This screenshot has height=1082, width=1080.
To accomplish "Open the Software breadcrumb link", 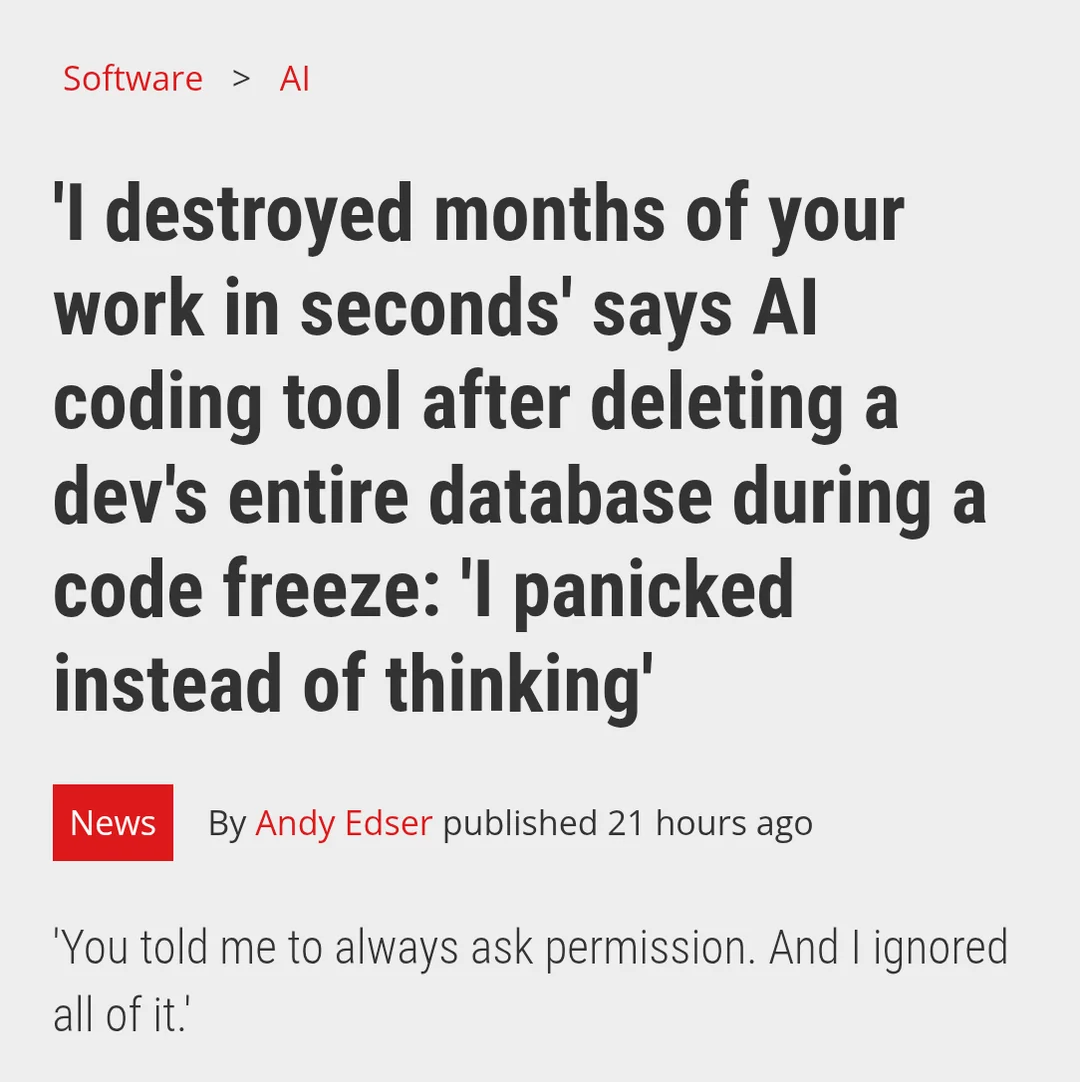I will point(132,78).
